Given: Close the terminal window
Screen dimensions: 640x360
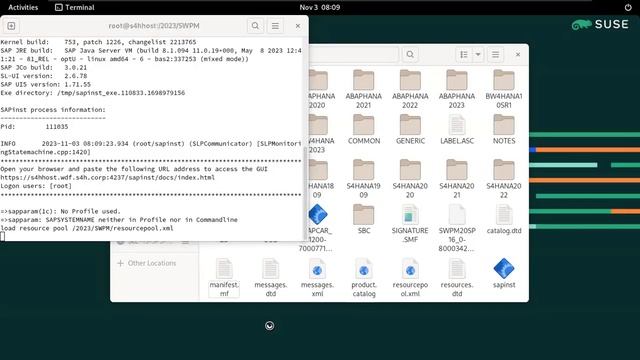Looking at the screenshot, I should tap(298, 26).
